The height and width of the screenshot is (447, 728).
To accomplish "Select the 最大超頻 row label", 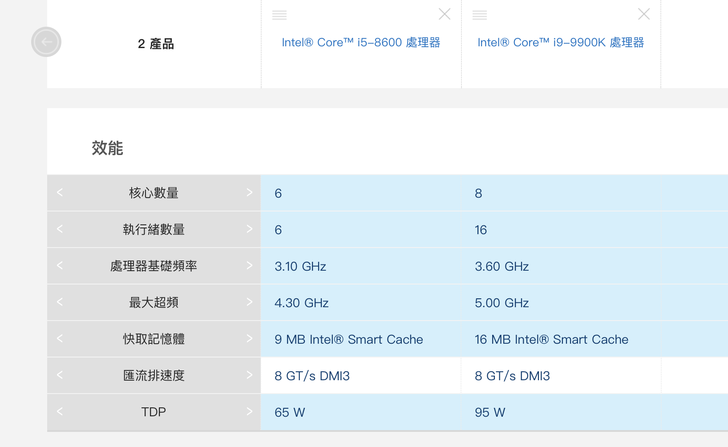I will (x=154, y=302).
